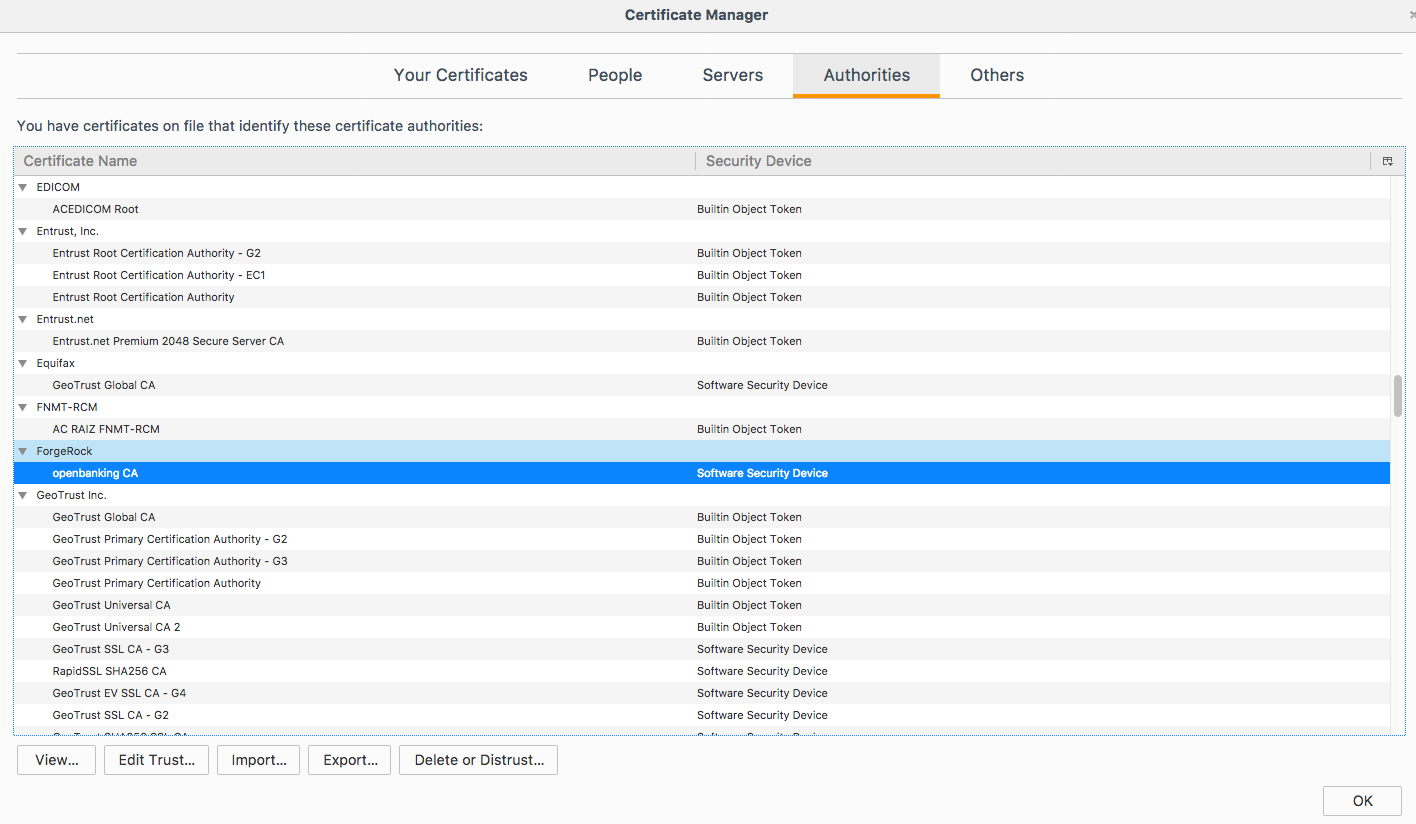Image resolution: width=1416 pixels, height=824 pixels.
Task: Click the Import... button
Action: 259,760
